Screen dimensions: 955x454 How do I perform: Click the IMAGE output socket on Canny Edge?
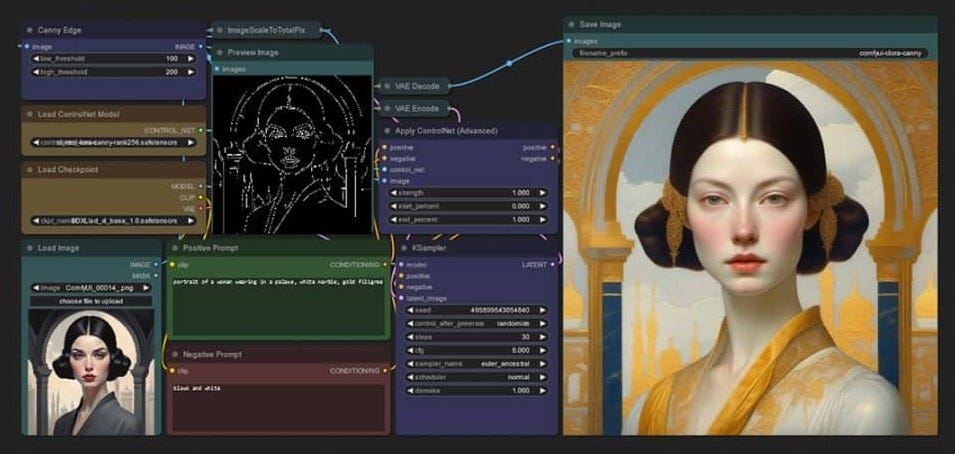(x=200, y=46)
